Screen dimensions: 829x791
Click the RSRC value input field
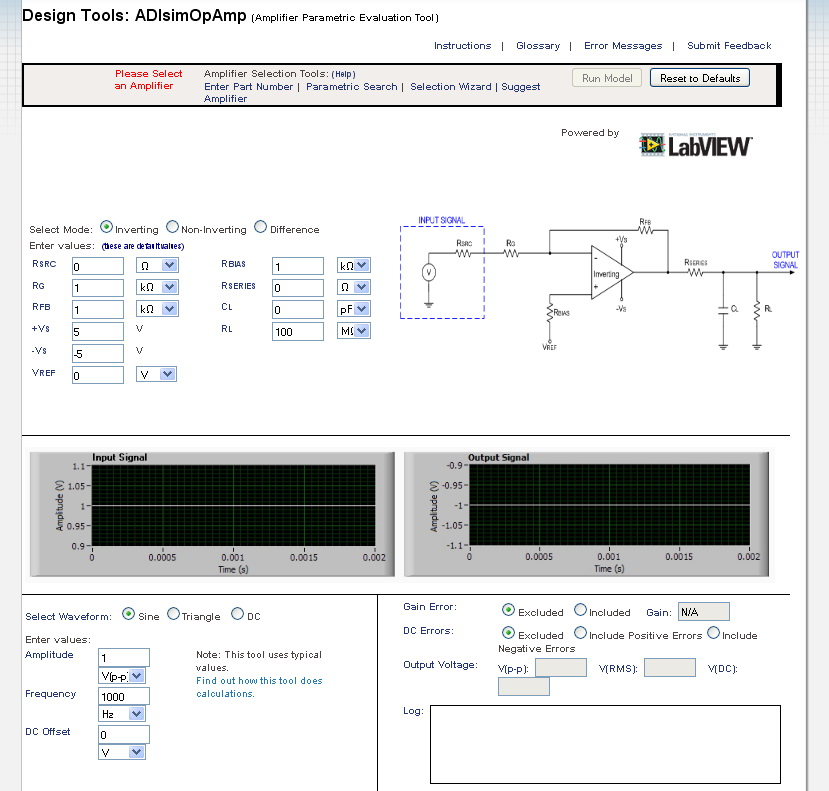98,266
